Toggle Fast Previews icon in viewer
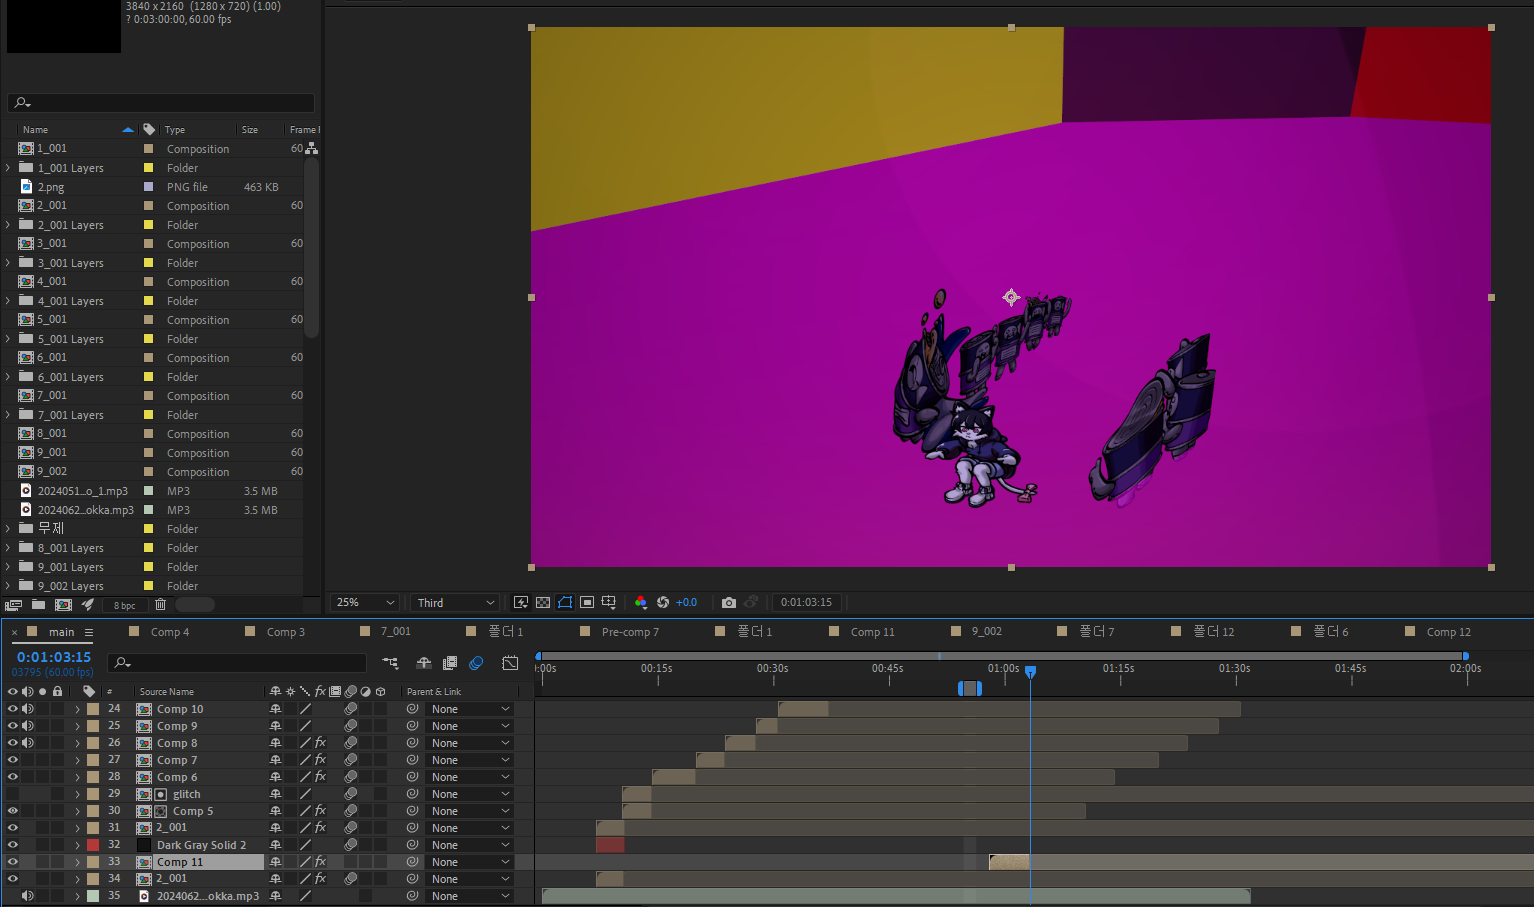 click(521, 602)
